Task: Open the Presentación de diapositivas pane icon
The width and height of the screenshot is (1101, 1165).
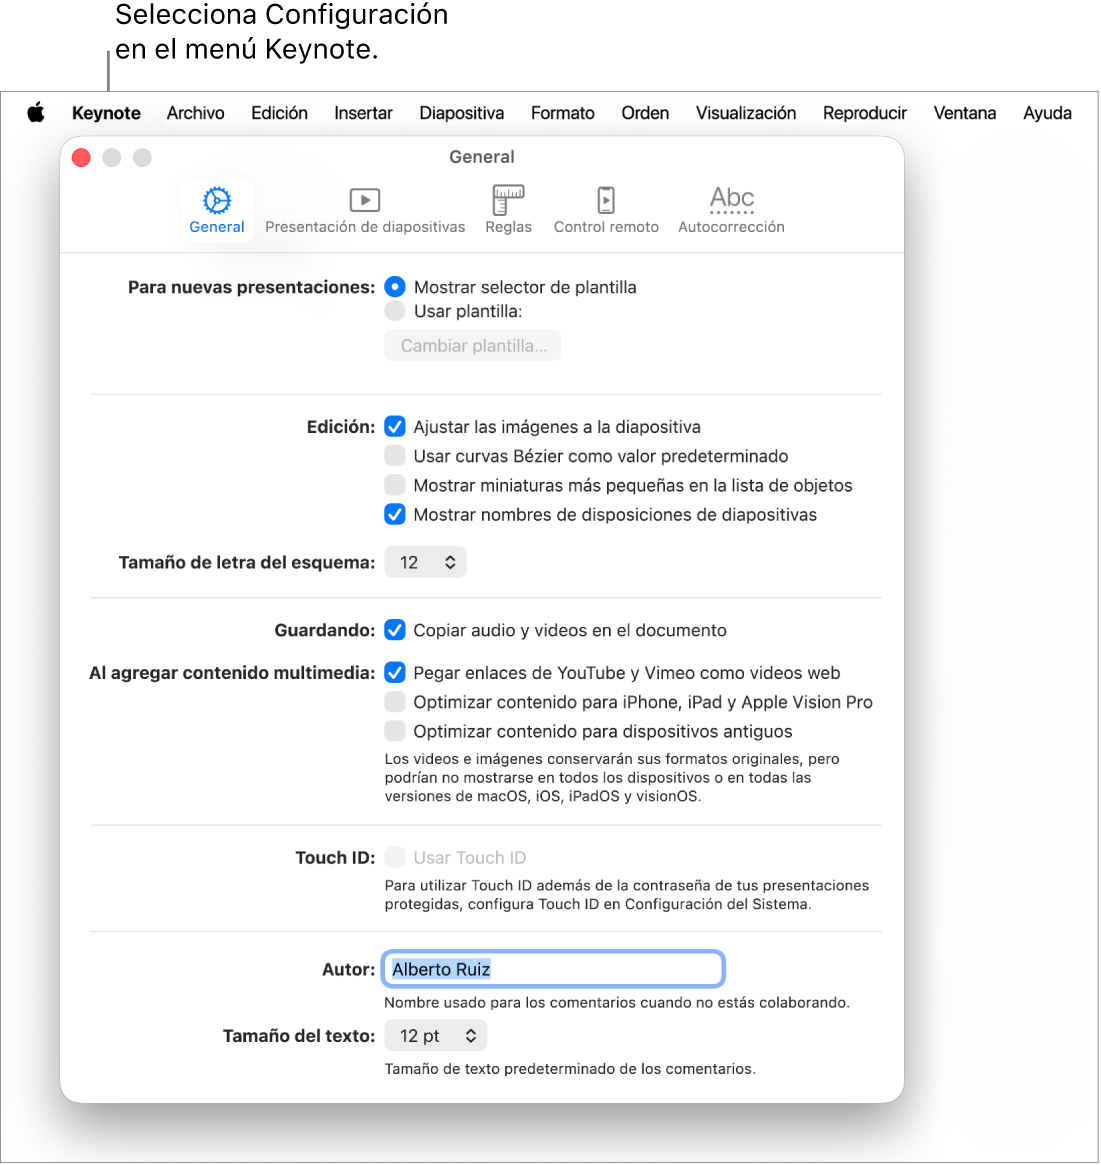Action: coord(364,199)
